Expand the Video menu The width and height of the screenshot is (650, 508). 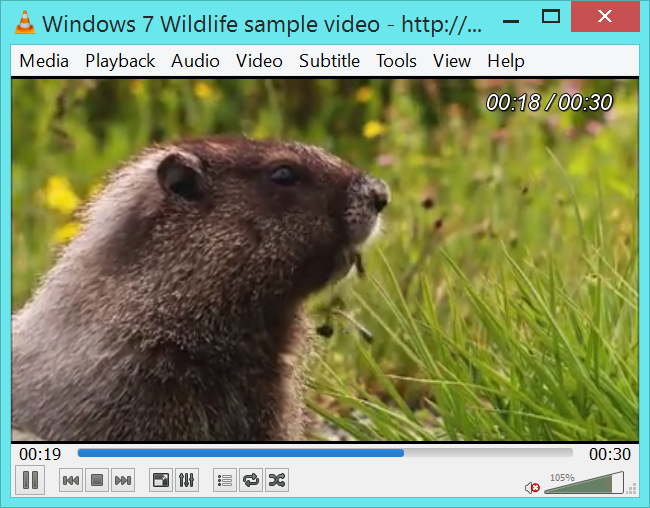tap(259, 61)
